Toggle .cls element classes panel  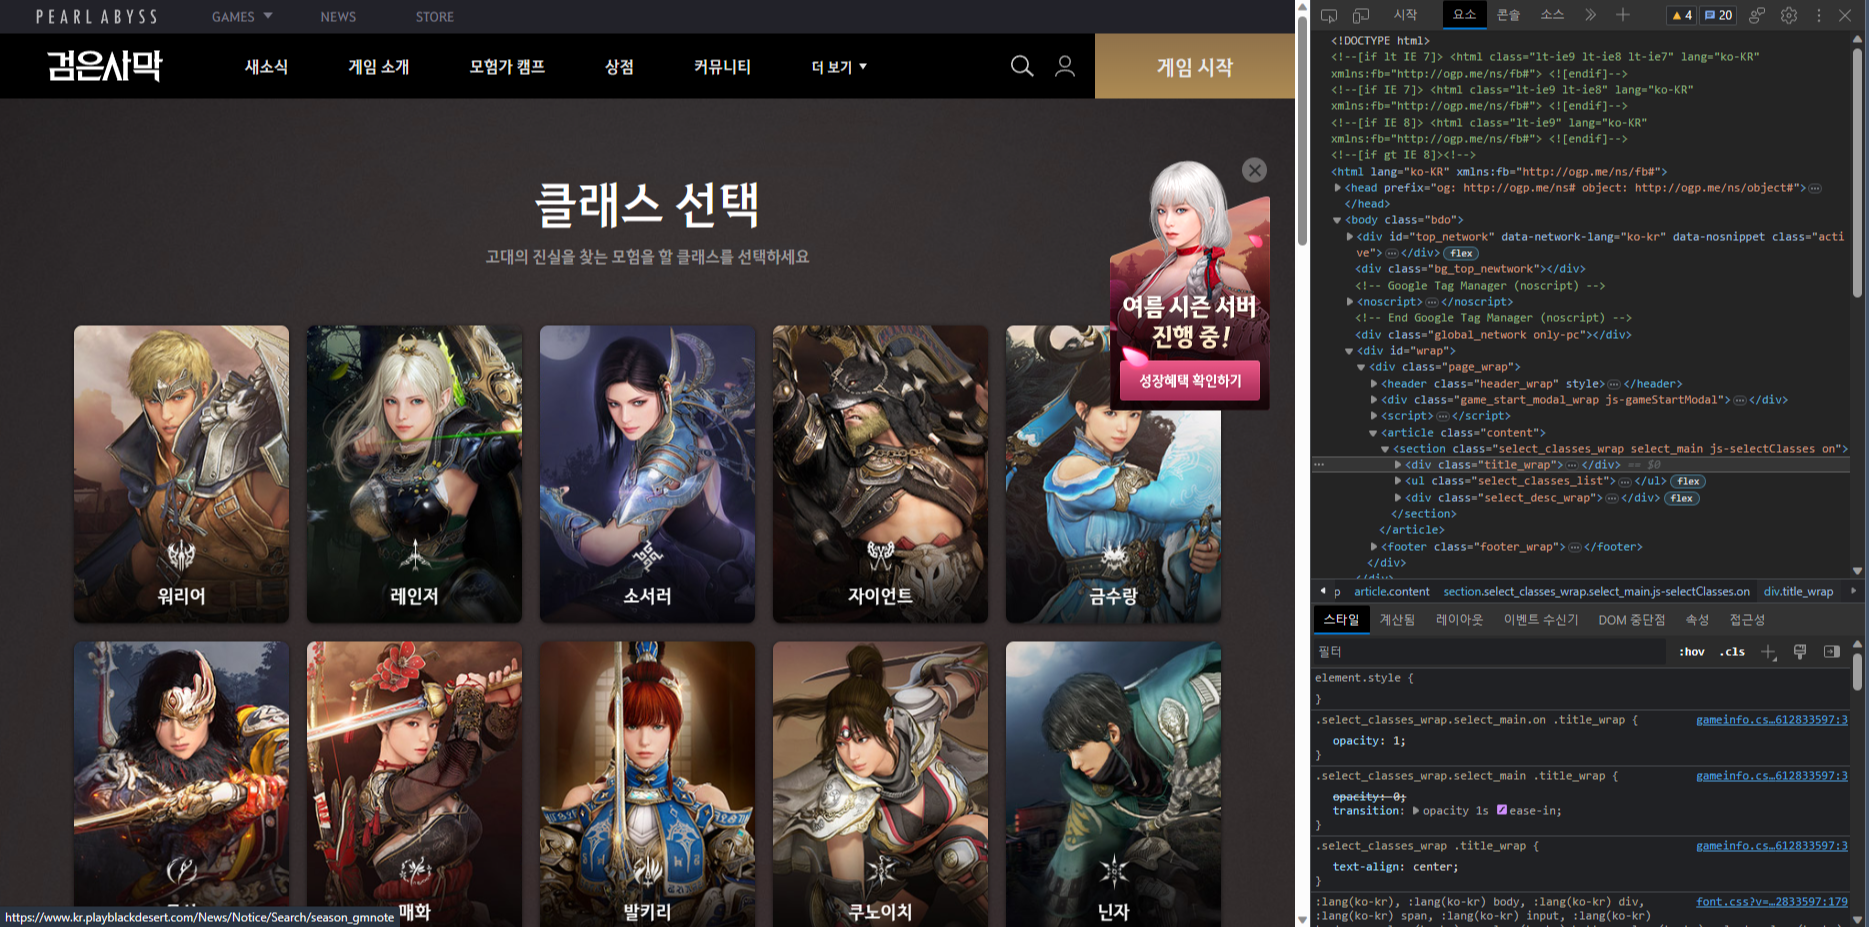click(x=1732, y=652)
